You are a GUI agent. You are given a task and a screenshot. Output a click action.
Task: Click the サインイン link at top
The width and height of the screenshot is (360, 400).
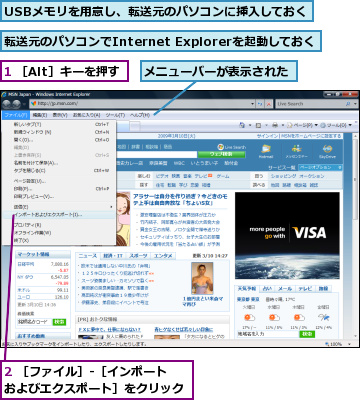click(266, 136)
